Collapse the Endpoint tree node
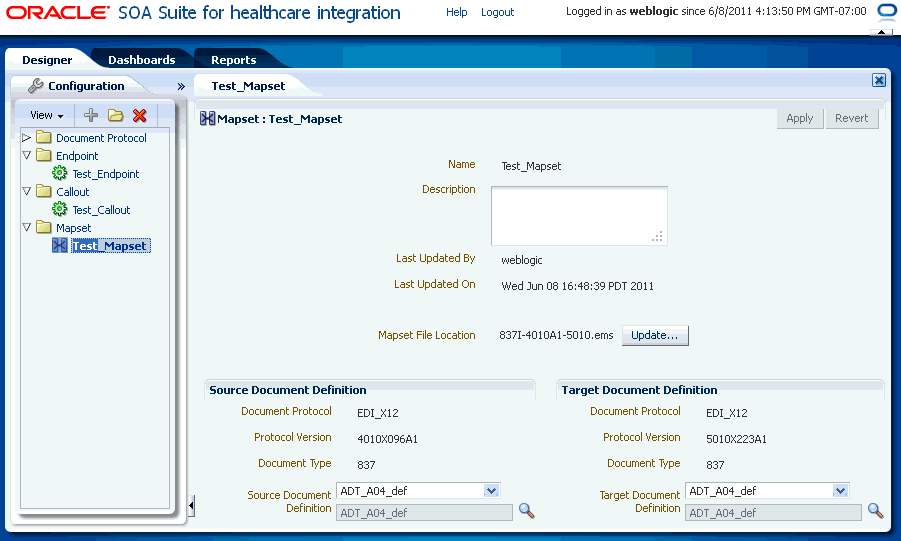Image resolution: width=901 pixels, height=541 pixels. (26, 155)
